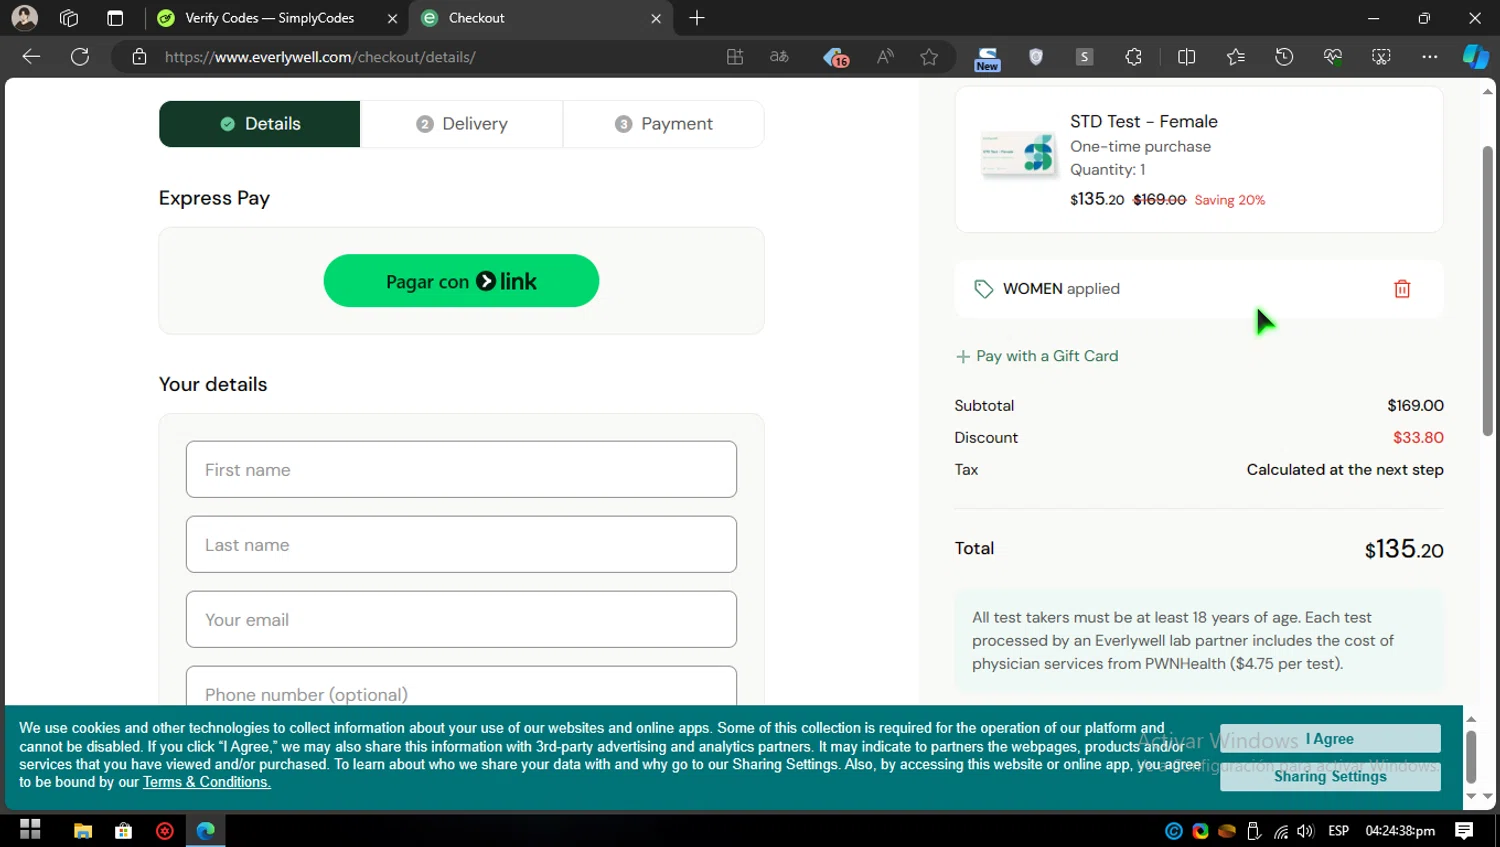Open the browser profile avatar

coord(24,18)
